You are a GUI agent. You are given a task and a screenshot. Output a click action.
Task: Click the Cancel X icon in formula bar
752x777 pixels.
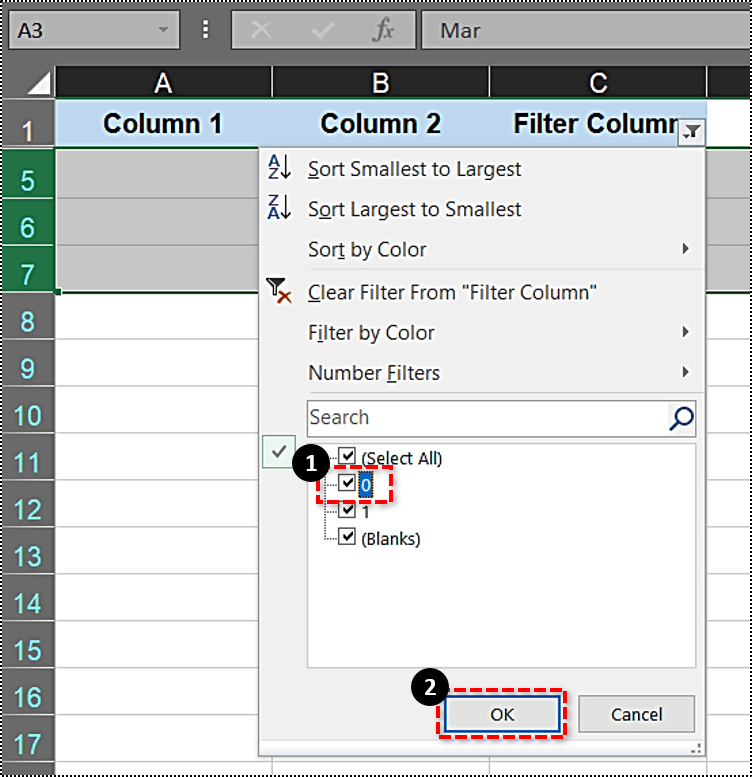pos(261,30)
